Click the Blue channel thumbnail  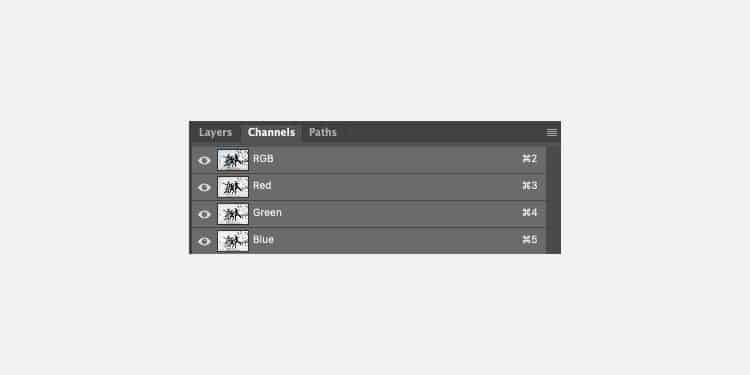pyautogui.click(x=233, y=241)
